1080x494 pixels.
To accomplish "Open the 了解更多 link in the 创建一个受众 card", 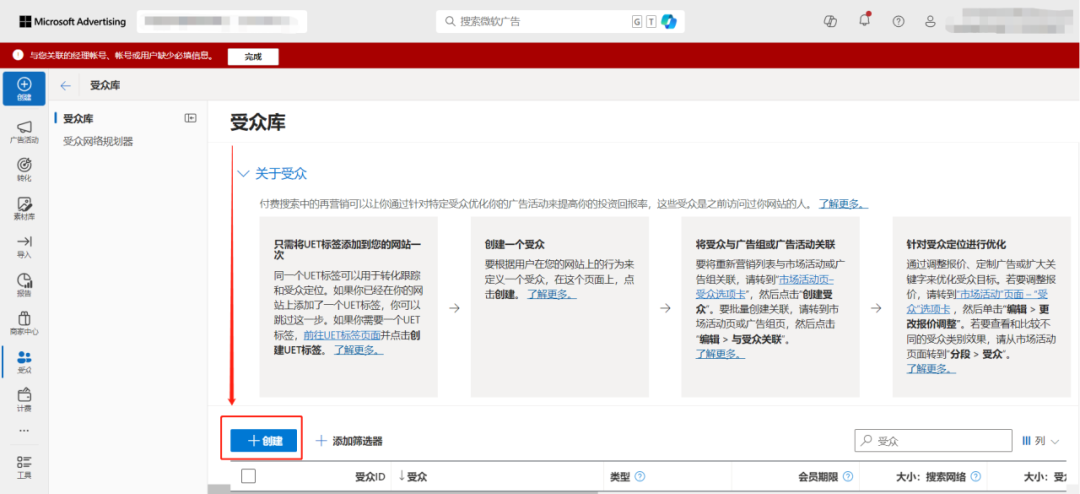I will (552, 294).
